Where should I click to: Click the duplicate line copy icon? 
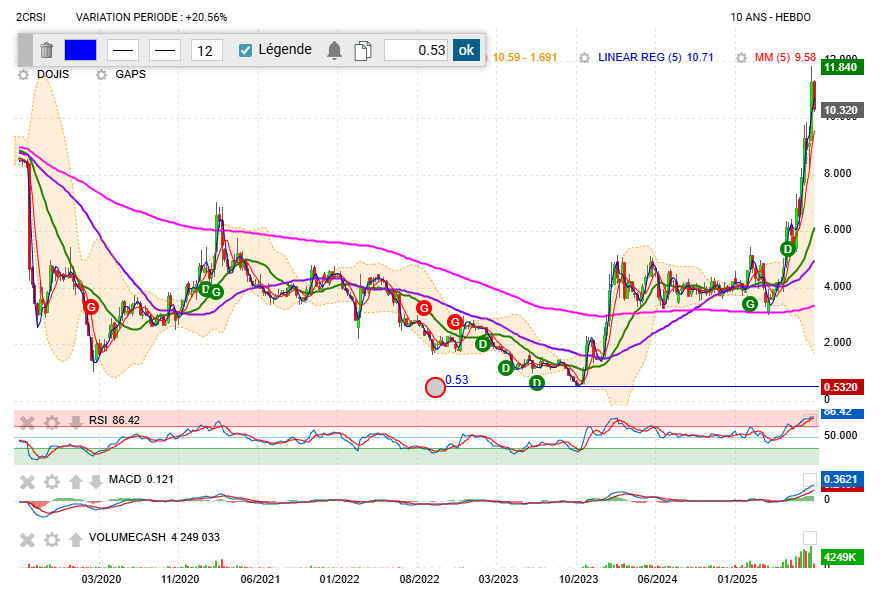click(363, 50)
